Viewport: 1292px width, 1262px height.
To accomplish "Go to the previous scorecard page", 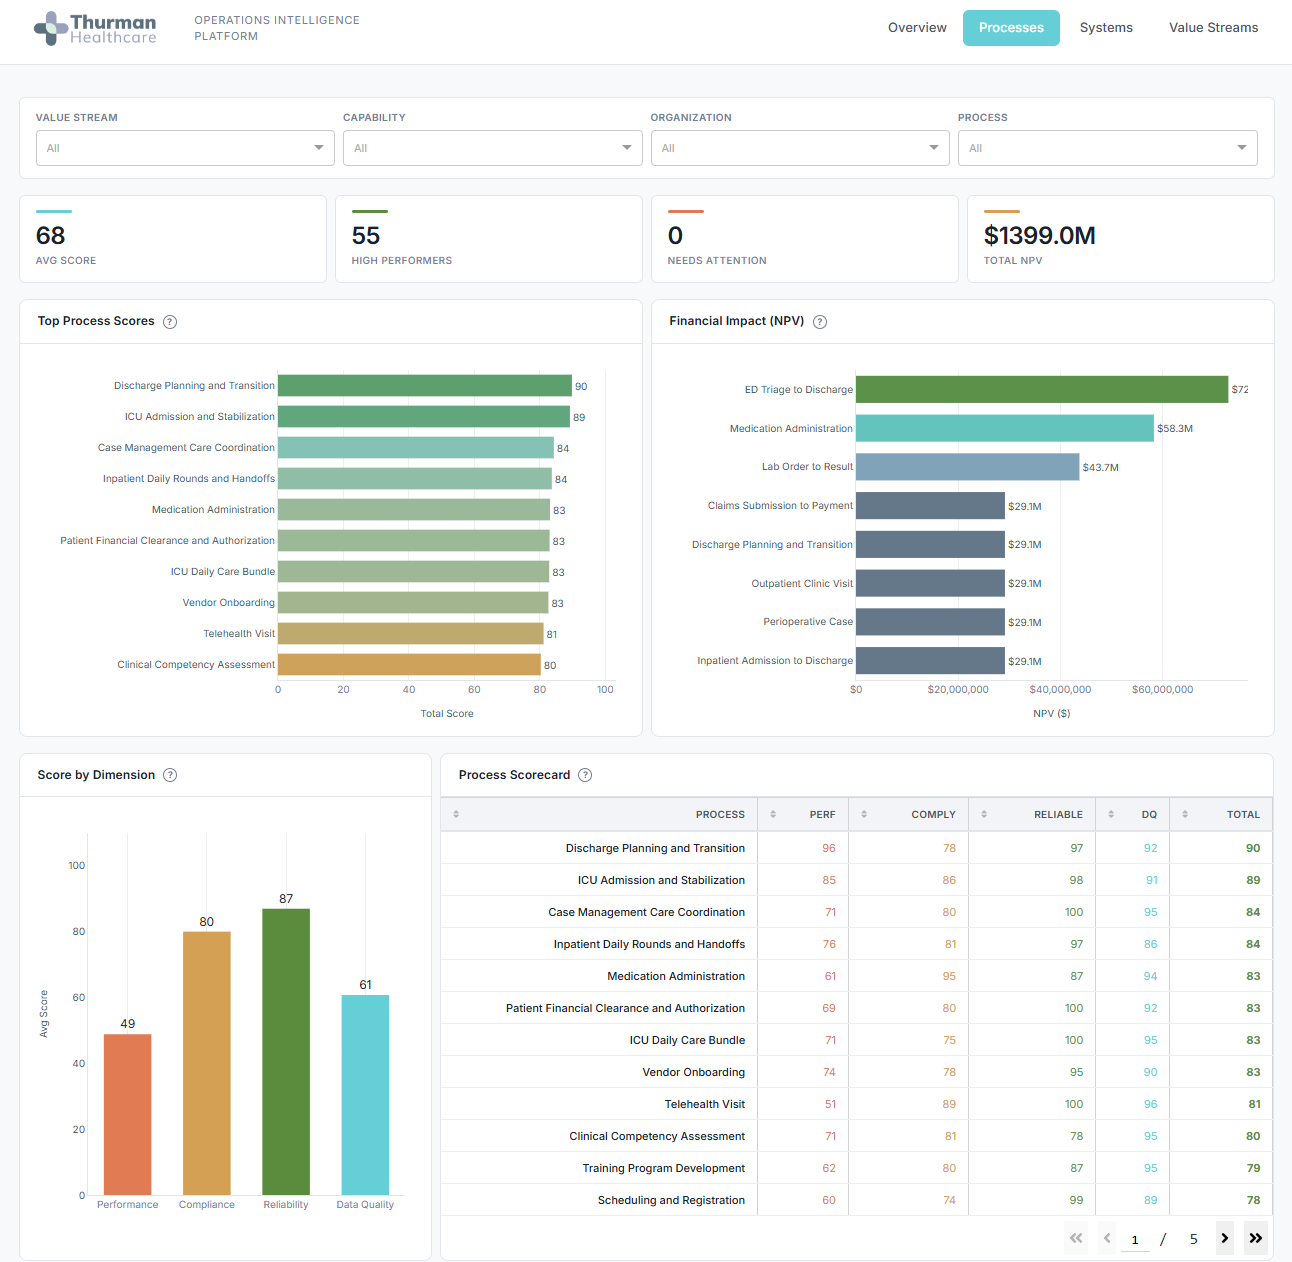I will coord(1107,1238).
